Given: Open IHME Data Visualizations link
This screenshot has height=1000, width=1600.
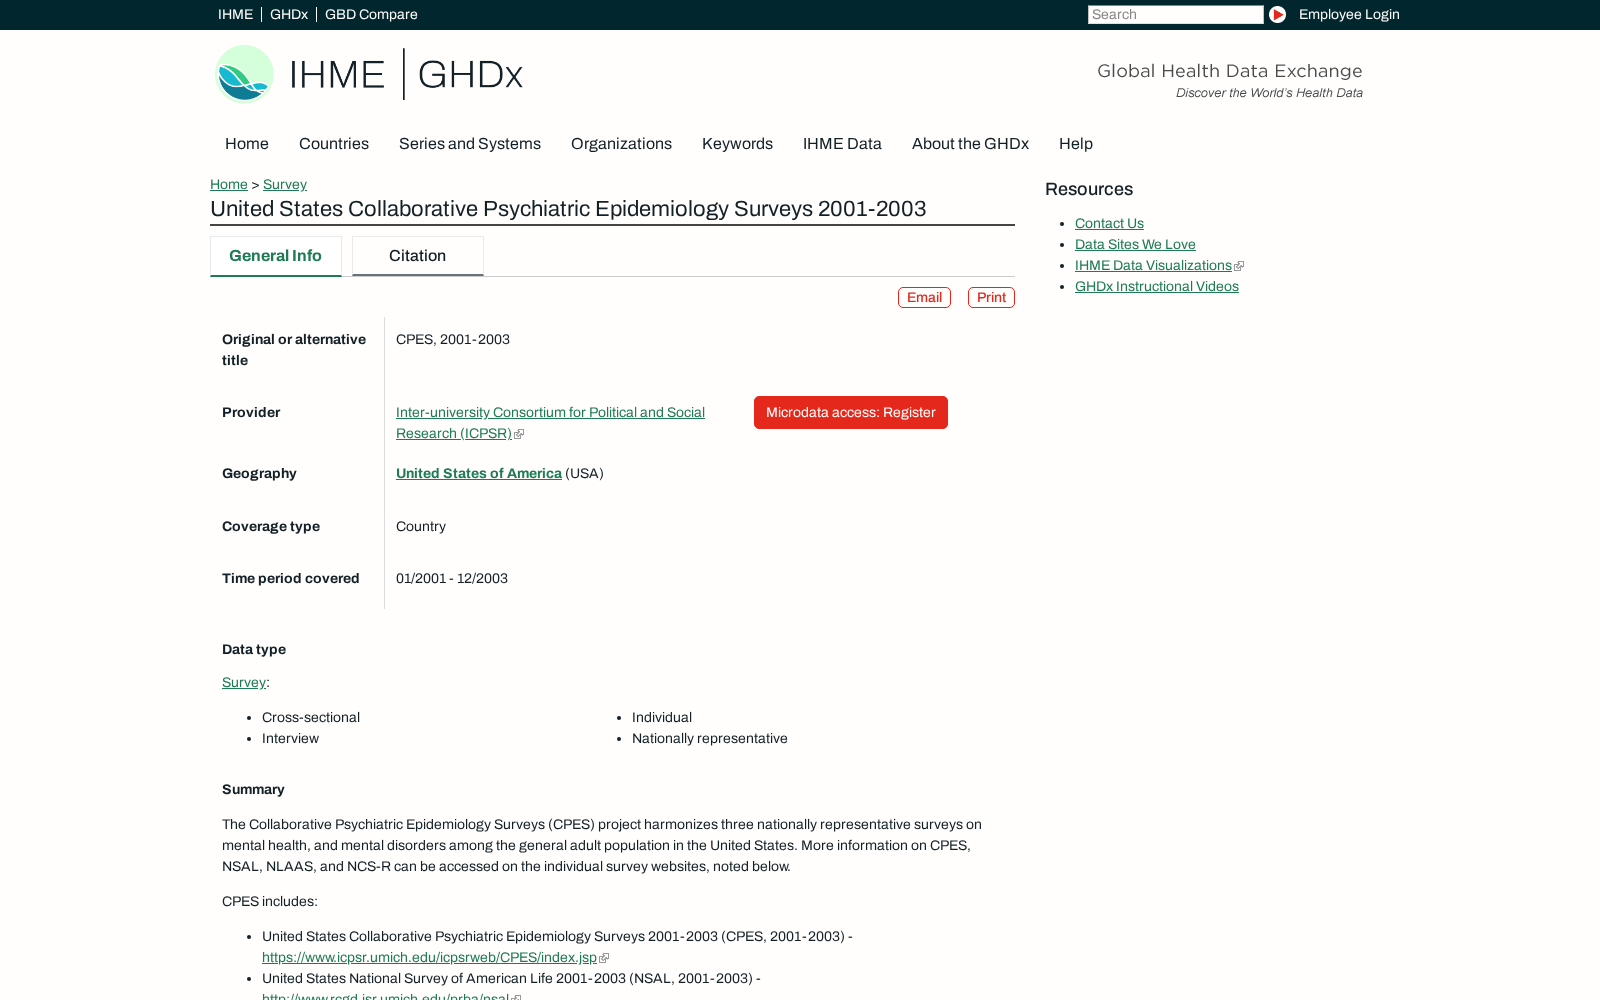Looking at the screenshot, I should (1153, 265).
